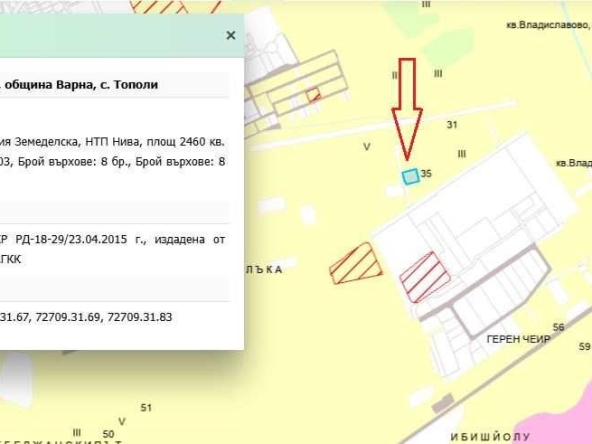Click the map label 51
This screenshot has width=592, height=444.
click(146, 408)
